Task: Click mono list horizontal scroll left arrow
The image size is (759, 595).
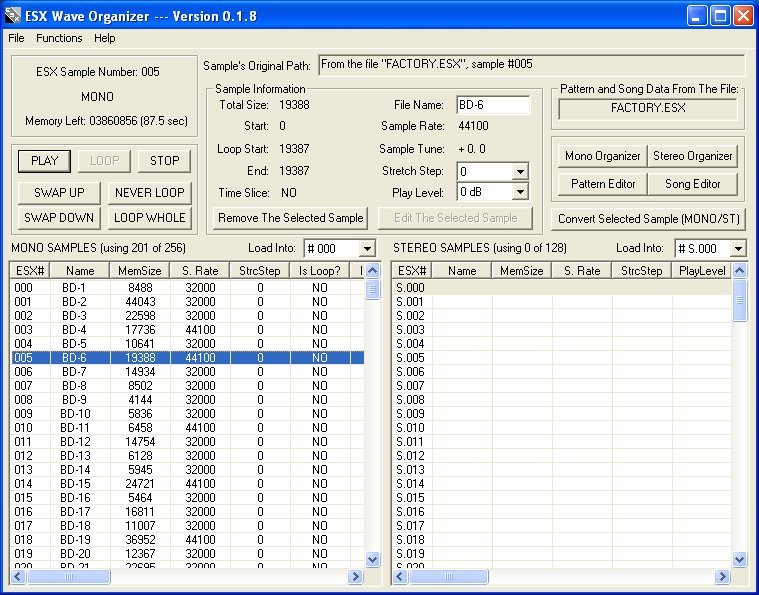Action: tap(18, 576)
